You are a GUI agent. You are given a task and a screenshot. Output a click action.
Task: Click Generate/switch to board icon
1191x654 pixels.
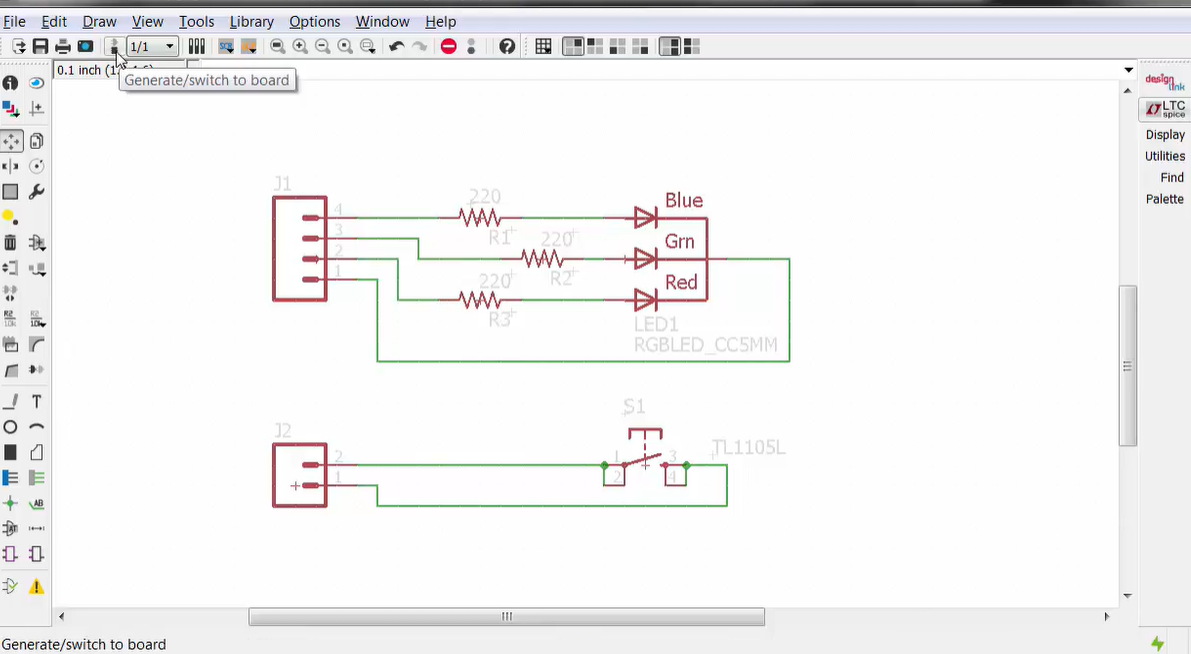coord(114,47)
